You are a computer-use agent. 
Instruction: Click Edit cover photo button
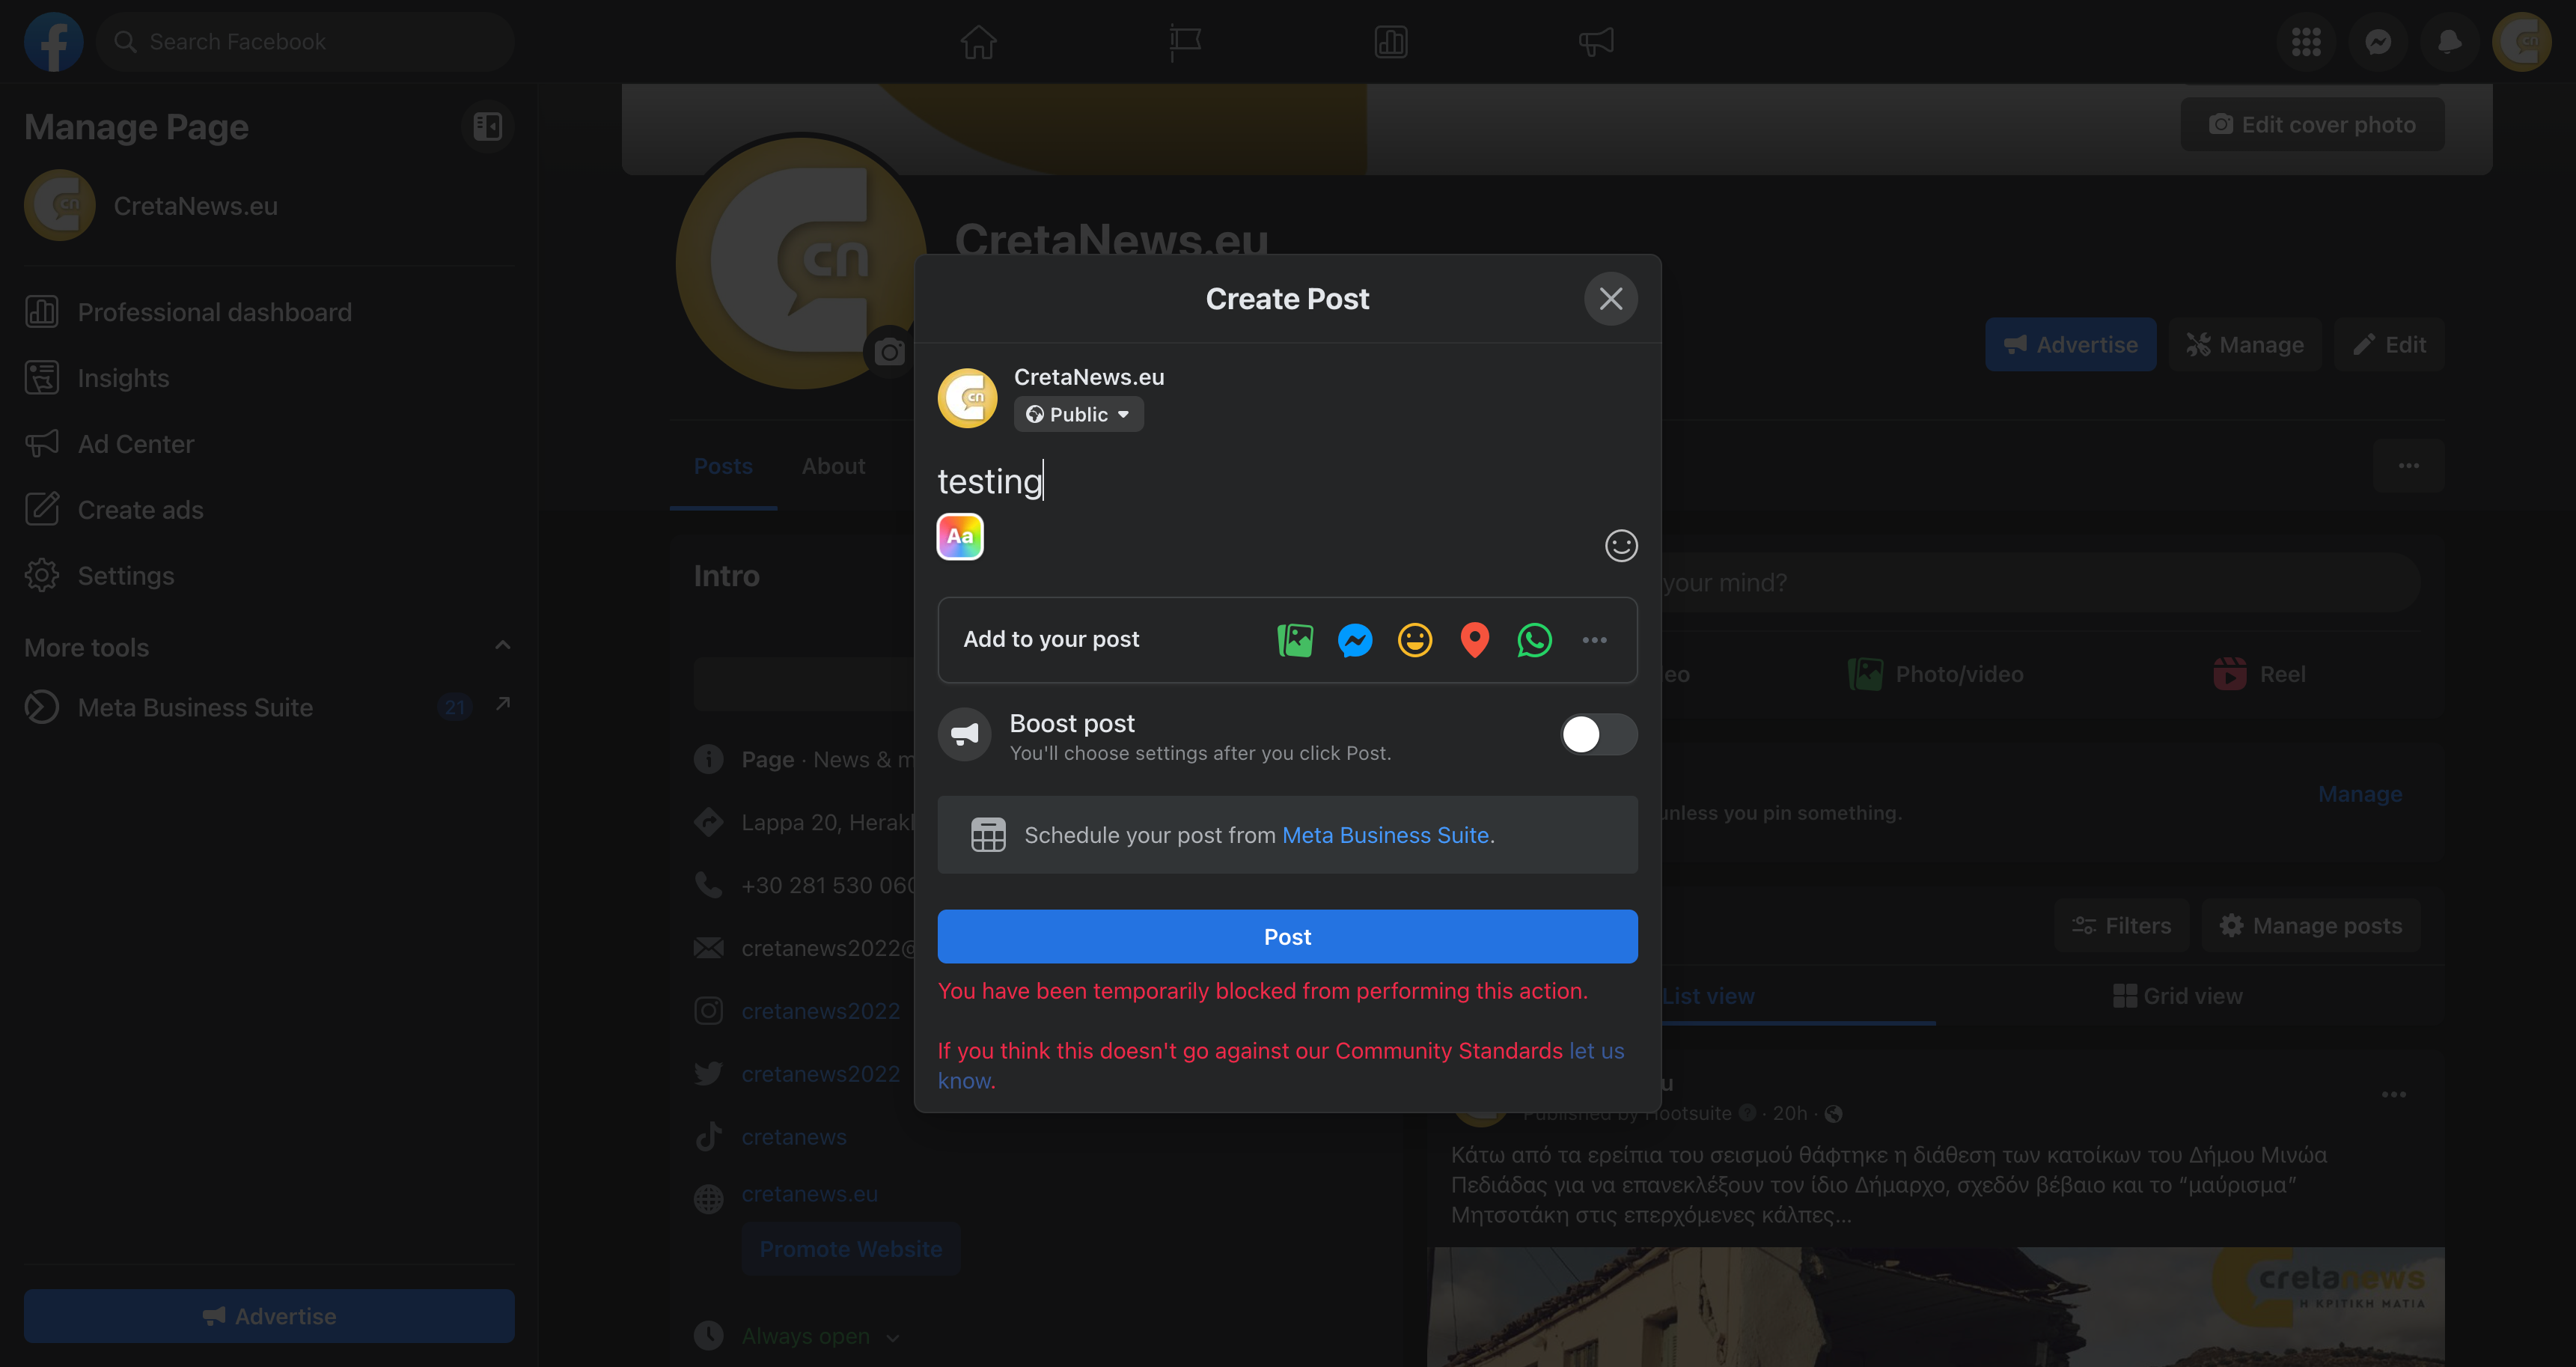tap(2312, 124)
